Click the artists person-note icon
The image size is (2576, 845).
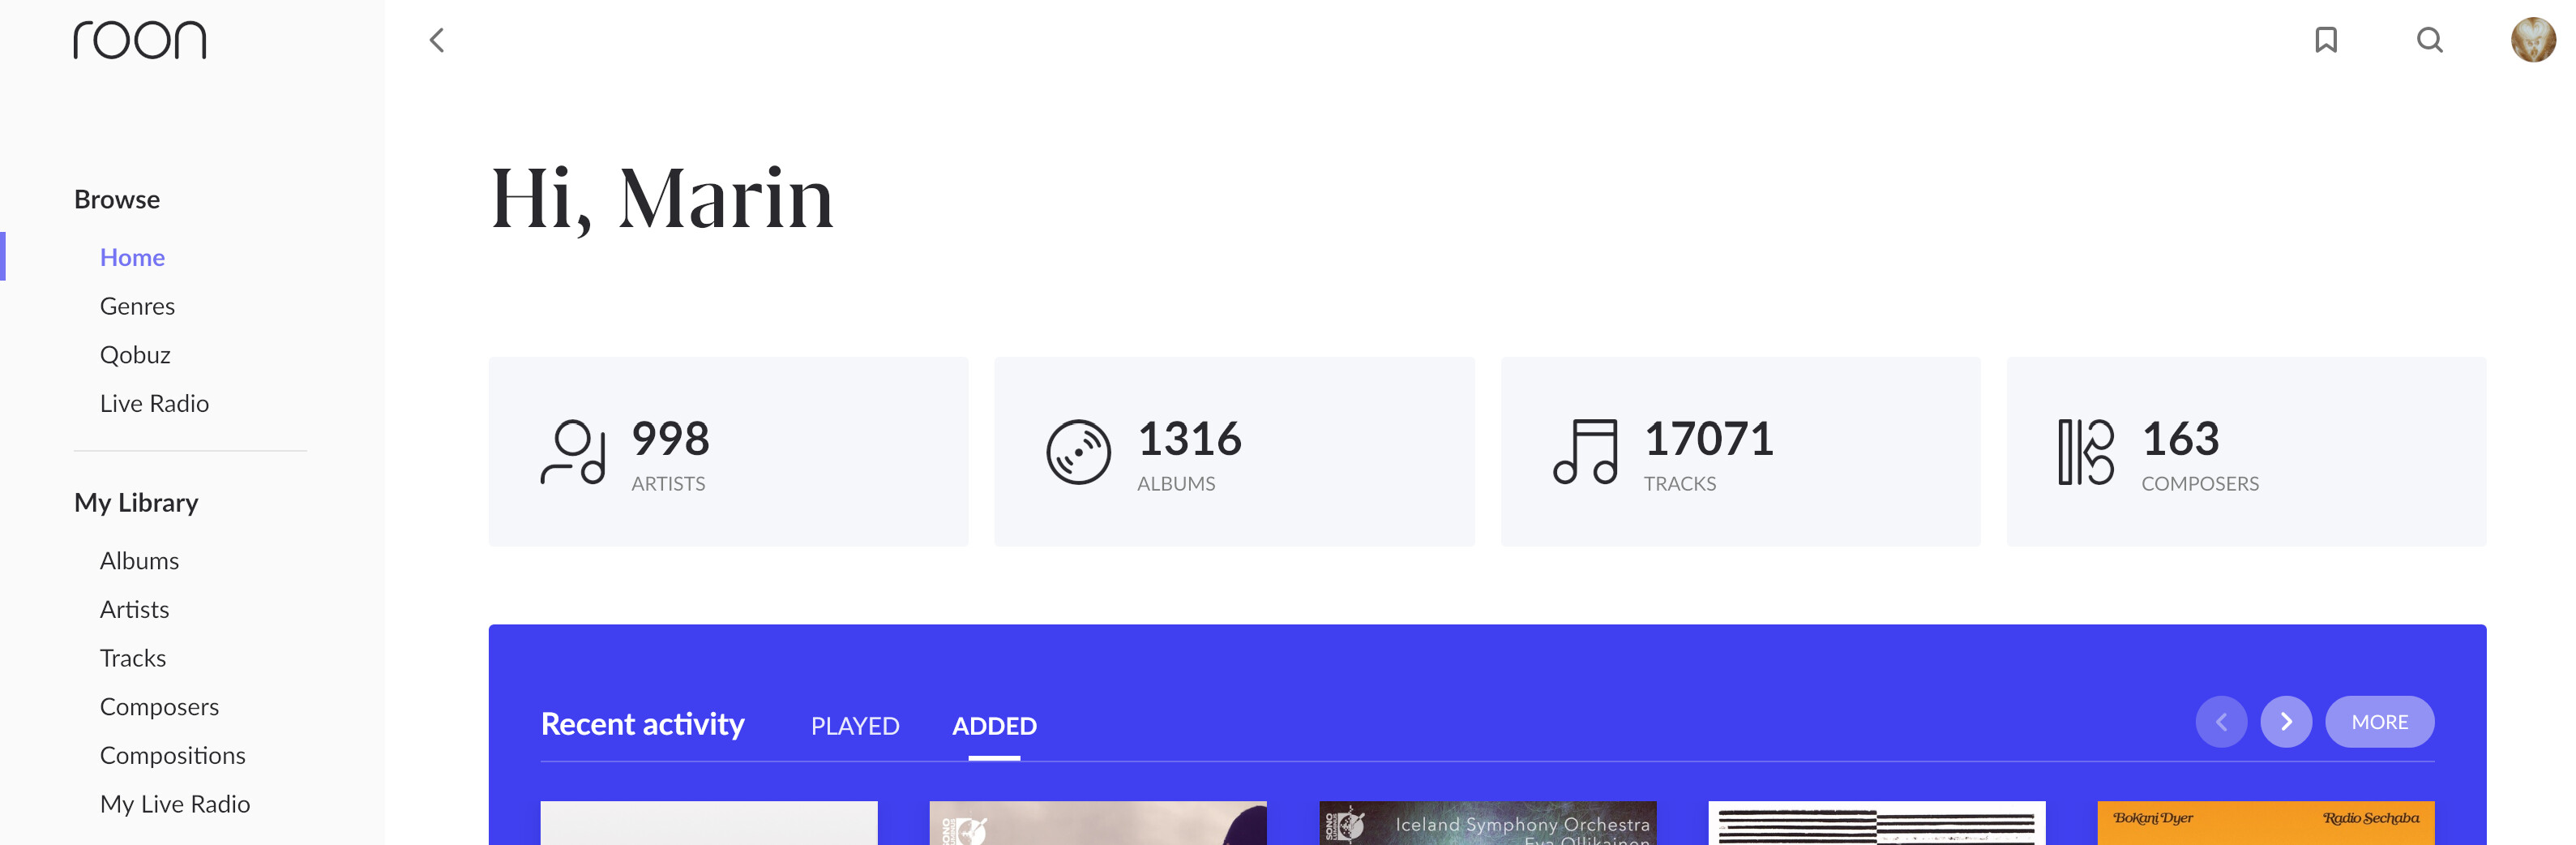(573, 452)
